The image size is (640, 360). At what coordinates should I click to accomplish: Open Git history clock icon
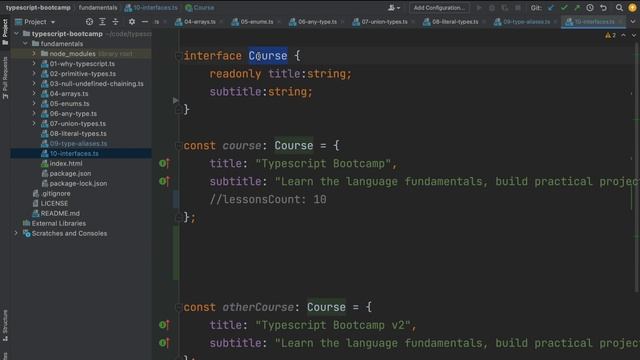pyautogui.click(x=590, y=8)
